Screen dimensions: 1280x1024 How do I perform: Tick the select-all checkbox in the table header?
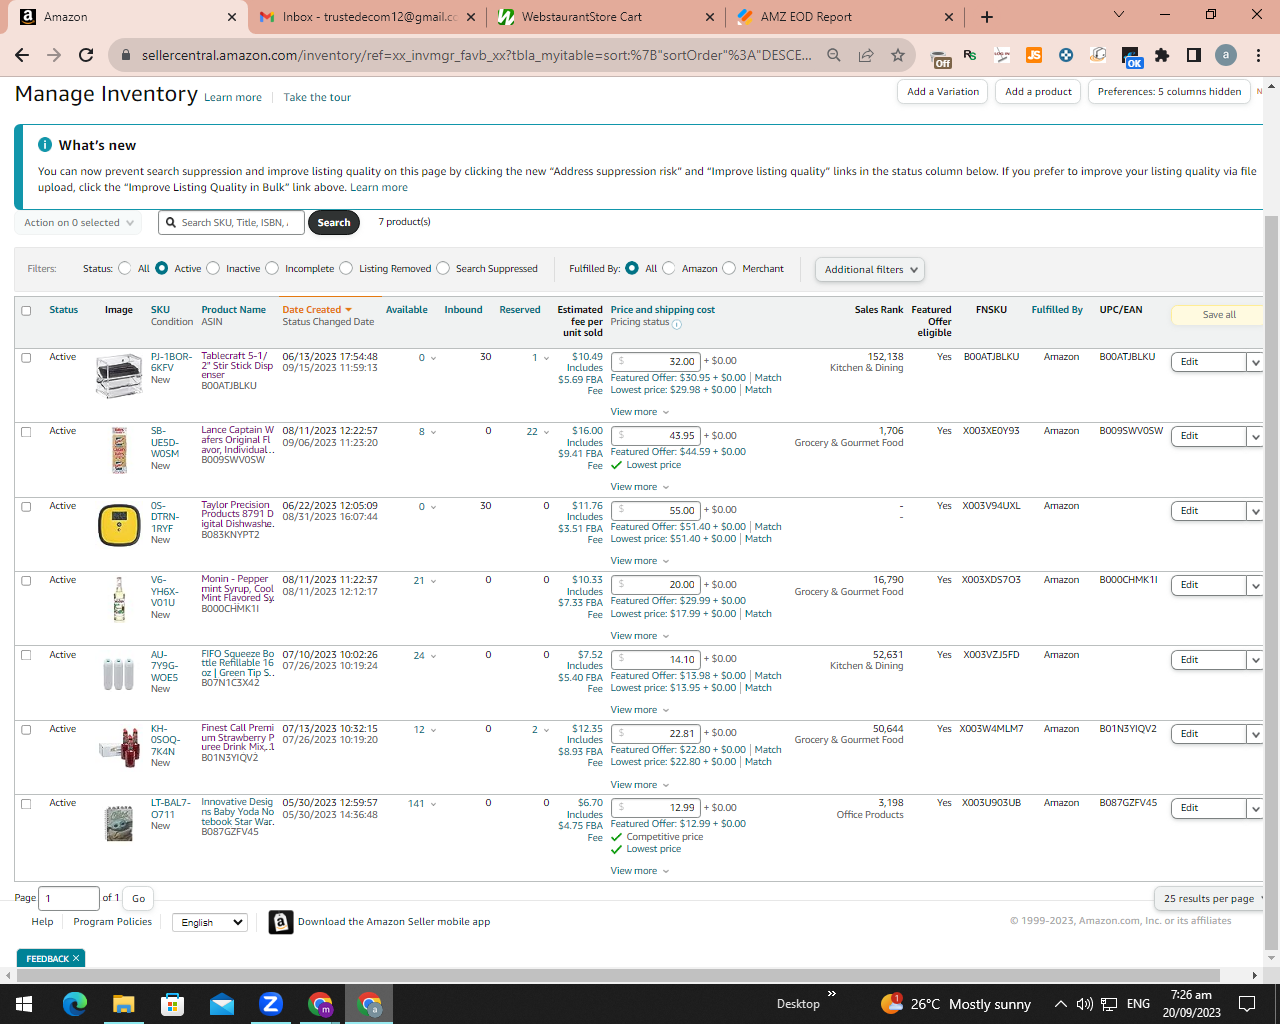pyautogui.click(x=26, y=311)
